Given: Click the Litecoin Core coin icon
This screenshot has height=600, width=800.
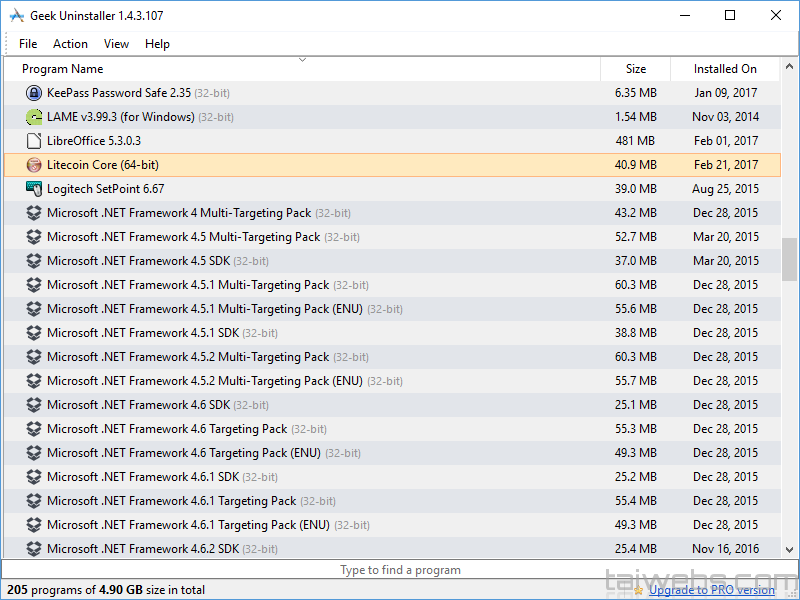Looking at the screenshot, I should tap(34, 165).
